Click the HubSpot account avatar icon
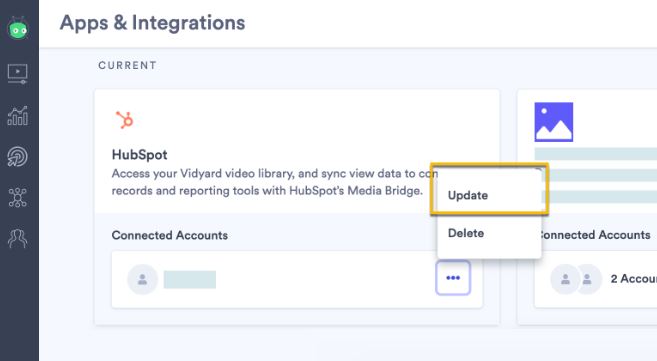This screenshot has width=657, height=361. point(142,279)
